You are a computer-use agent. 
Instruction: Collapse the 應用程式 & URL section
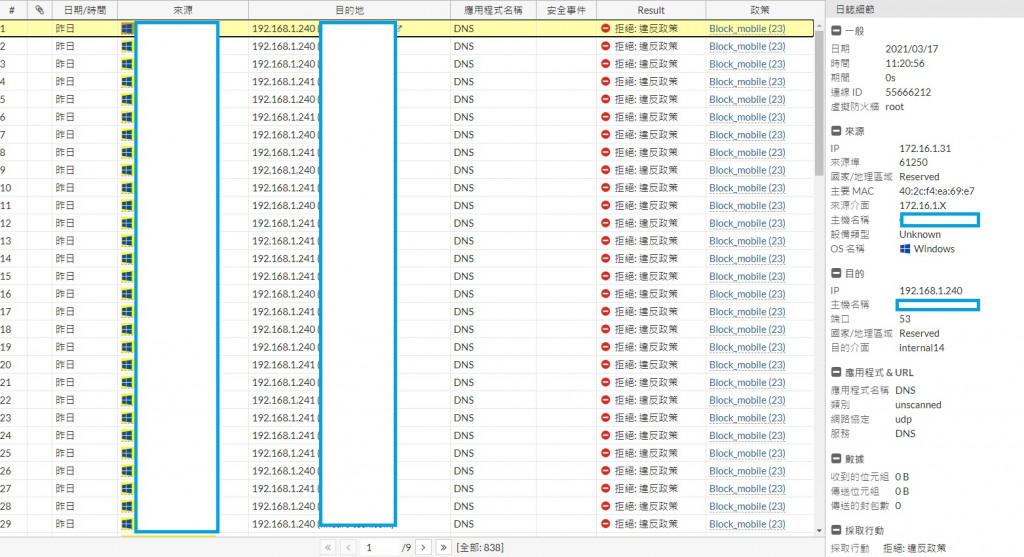point(836,372)
